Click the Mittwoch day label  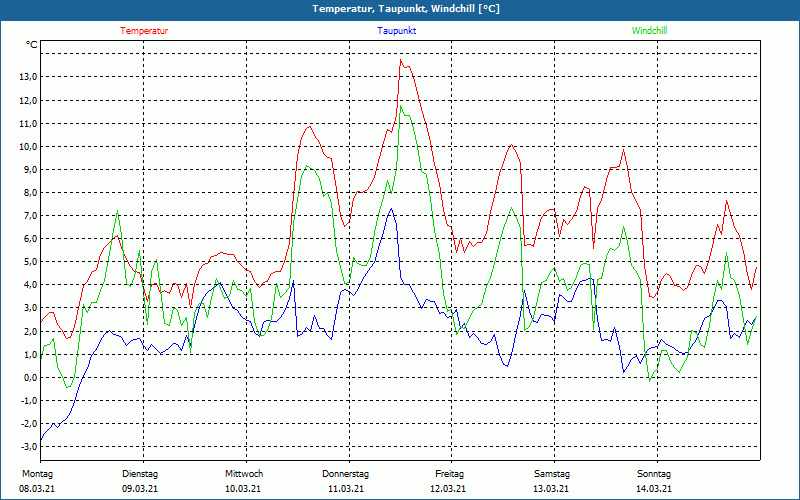[244, 474]
